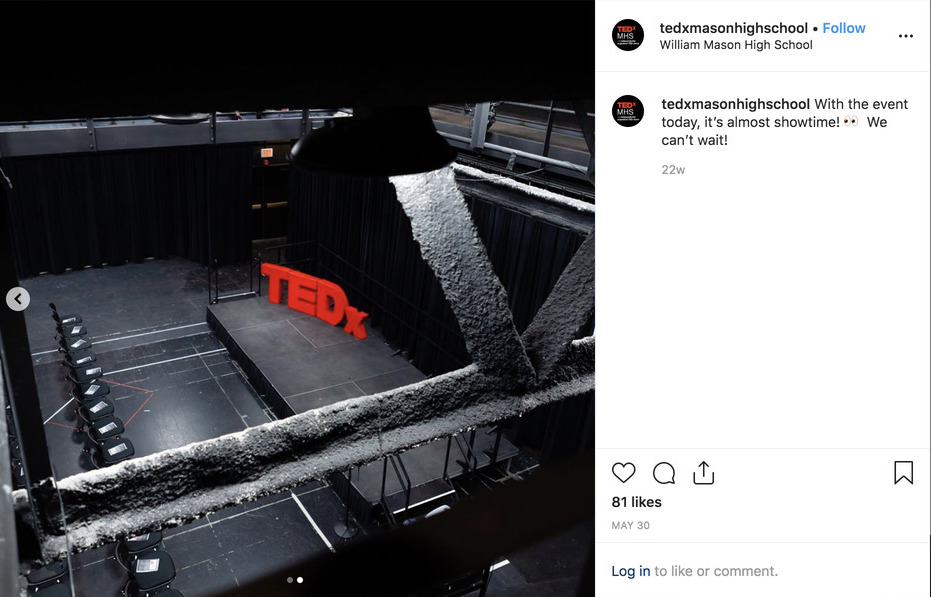Click the 22w timestamp under the caption
The width and height of the screenshot is (931, 597).
click(x=673, y=170)
